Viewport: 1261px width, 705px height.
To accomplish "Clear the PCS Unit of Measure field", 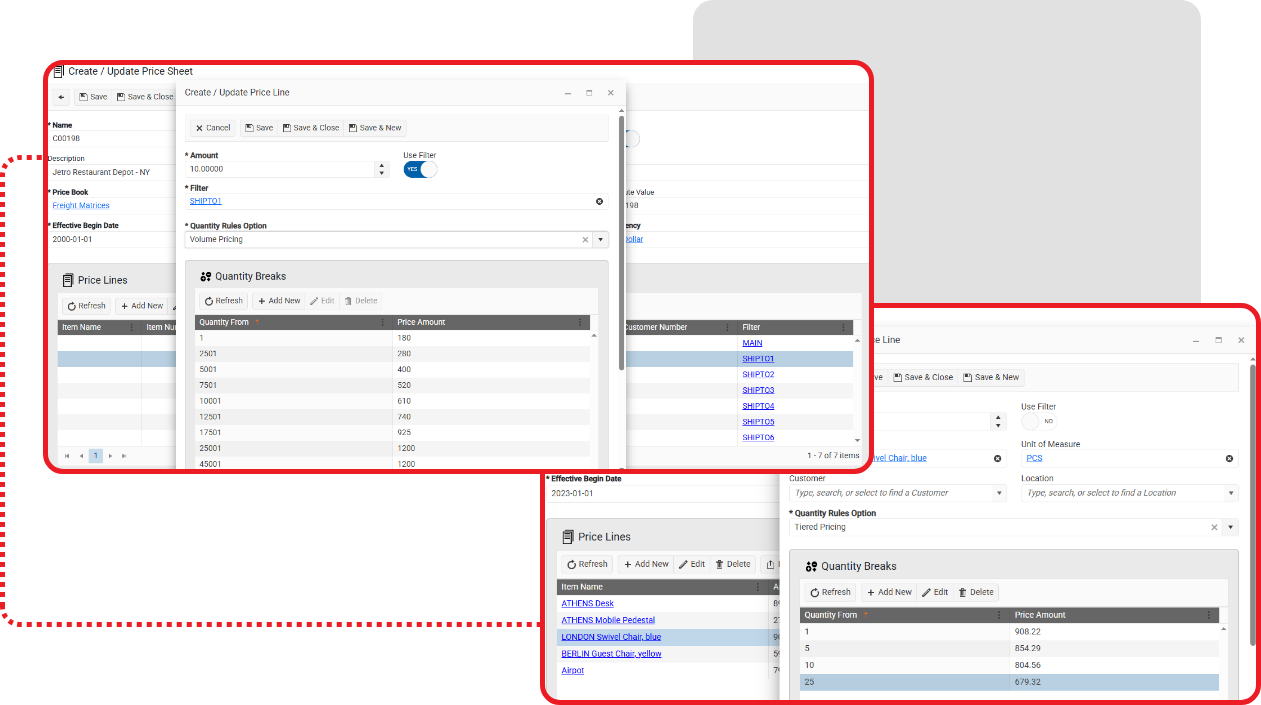I will [1230, 458].
